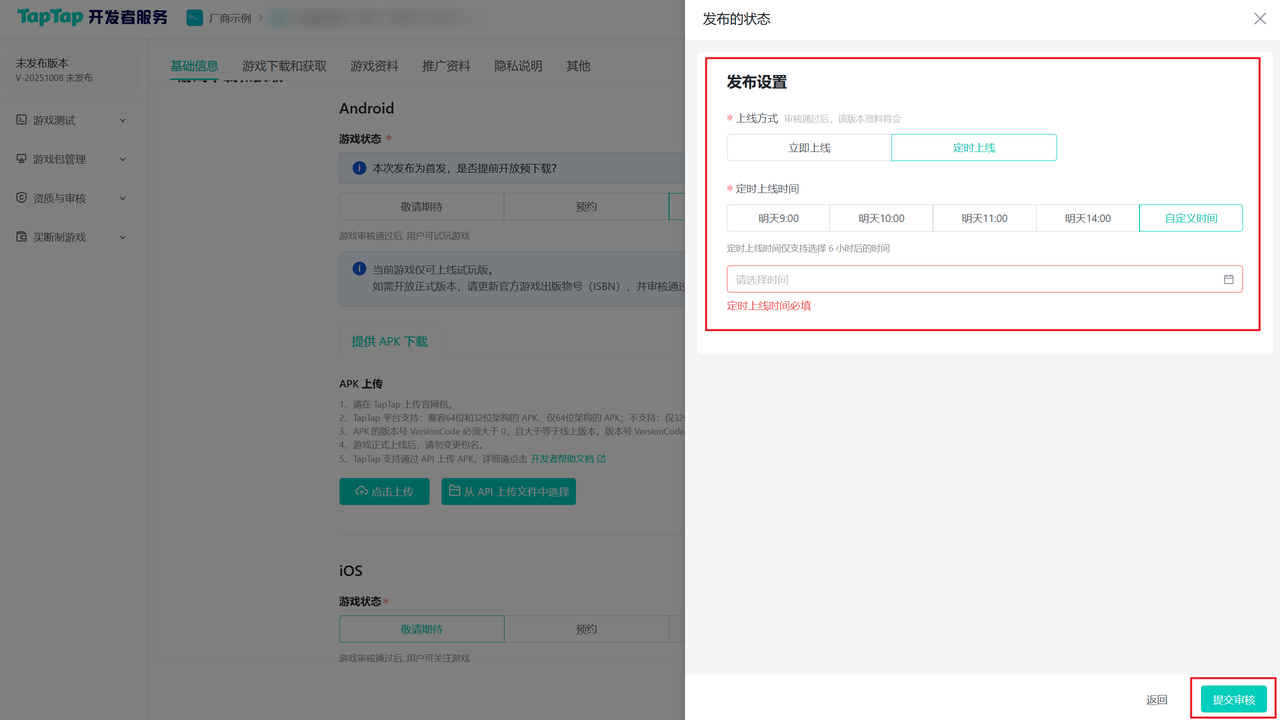Expand the 游戏测试 sidebar menu
The width and height of the screenshot is (1280, 720).
pos(123,120)
